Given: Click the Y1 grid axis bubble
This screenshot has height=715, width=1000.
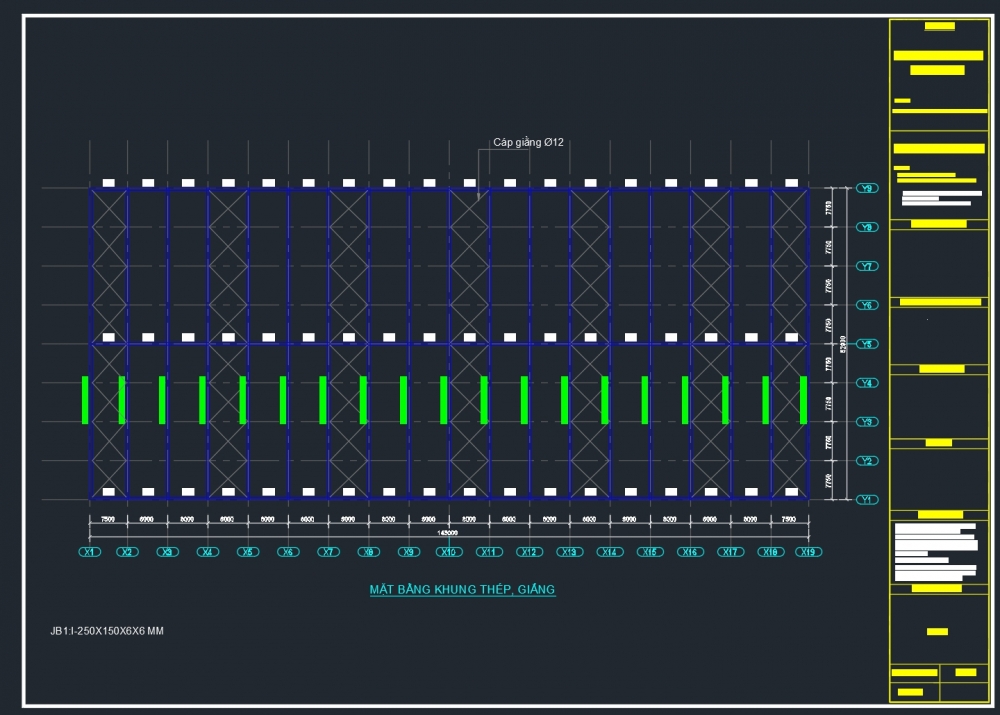Looking at the screenshot, I should [867, 499].
